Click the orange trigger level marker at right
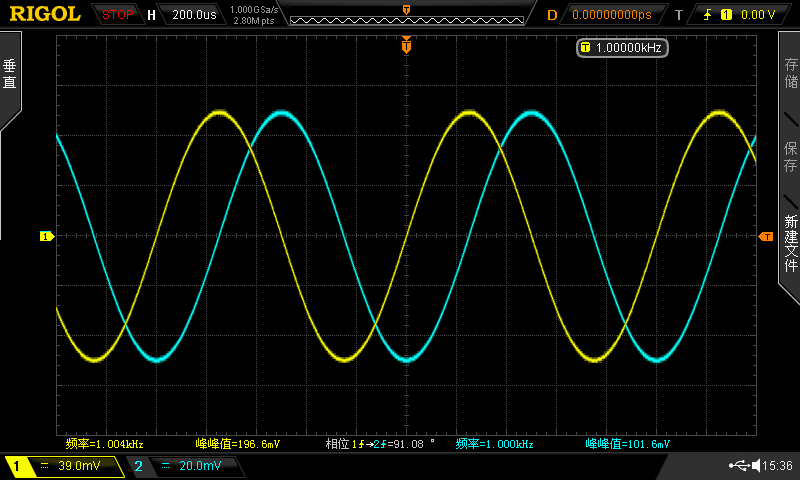 [766, 236]
